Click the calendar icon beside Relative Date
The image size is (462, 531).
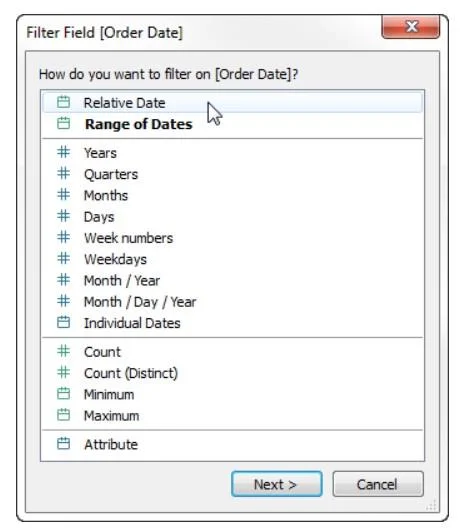pos(64,102)
